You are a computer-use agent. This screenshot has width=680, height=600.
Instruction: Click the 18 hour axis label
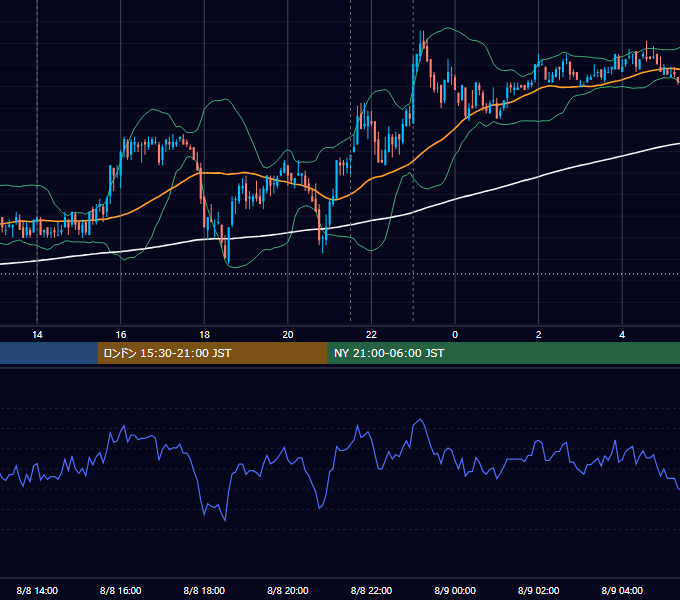coord(204,335)
